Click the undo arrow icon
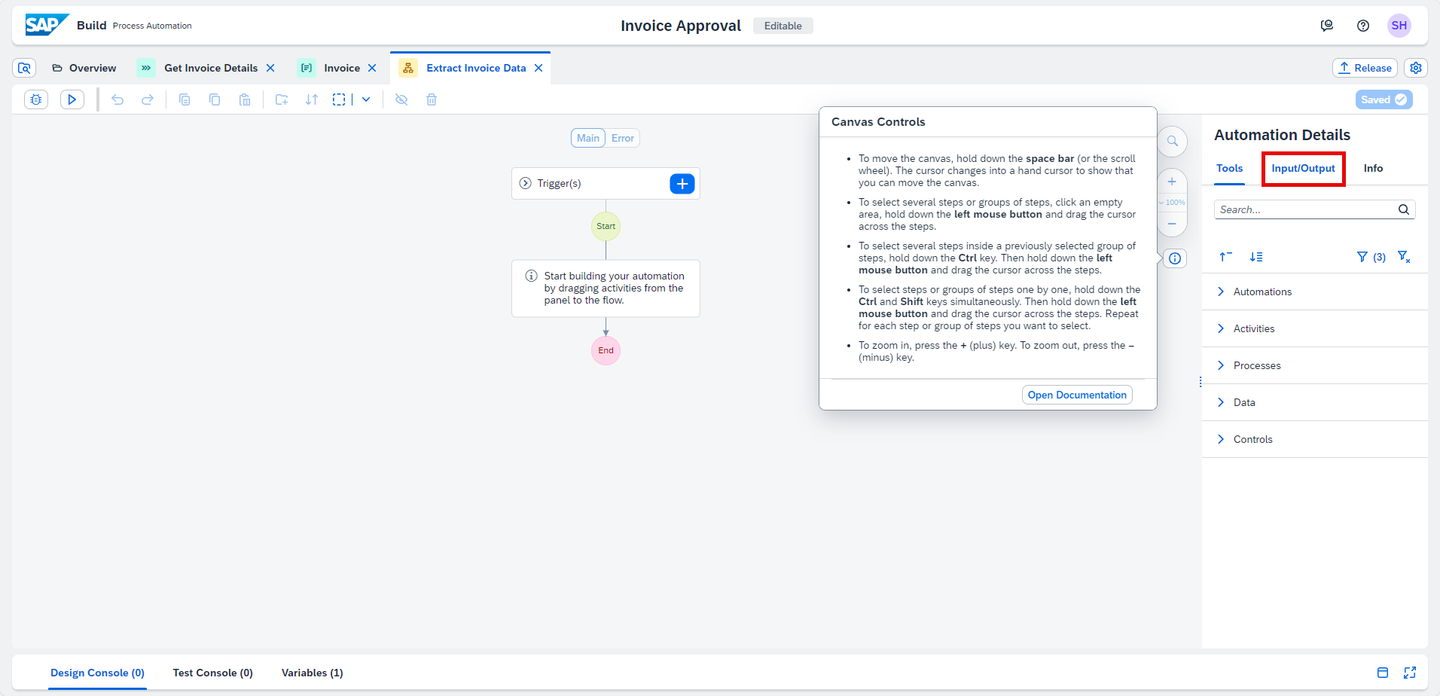The width and height of the screenshot is (1440, 696). (118, 100)
